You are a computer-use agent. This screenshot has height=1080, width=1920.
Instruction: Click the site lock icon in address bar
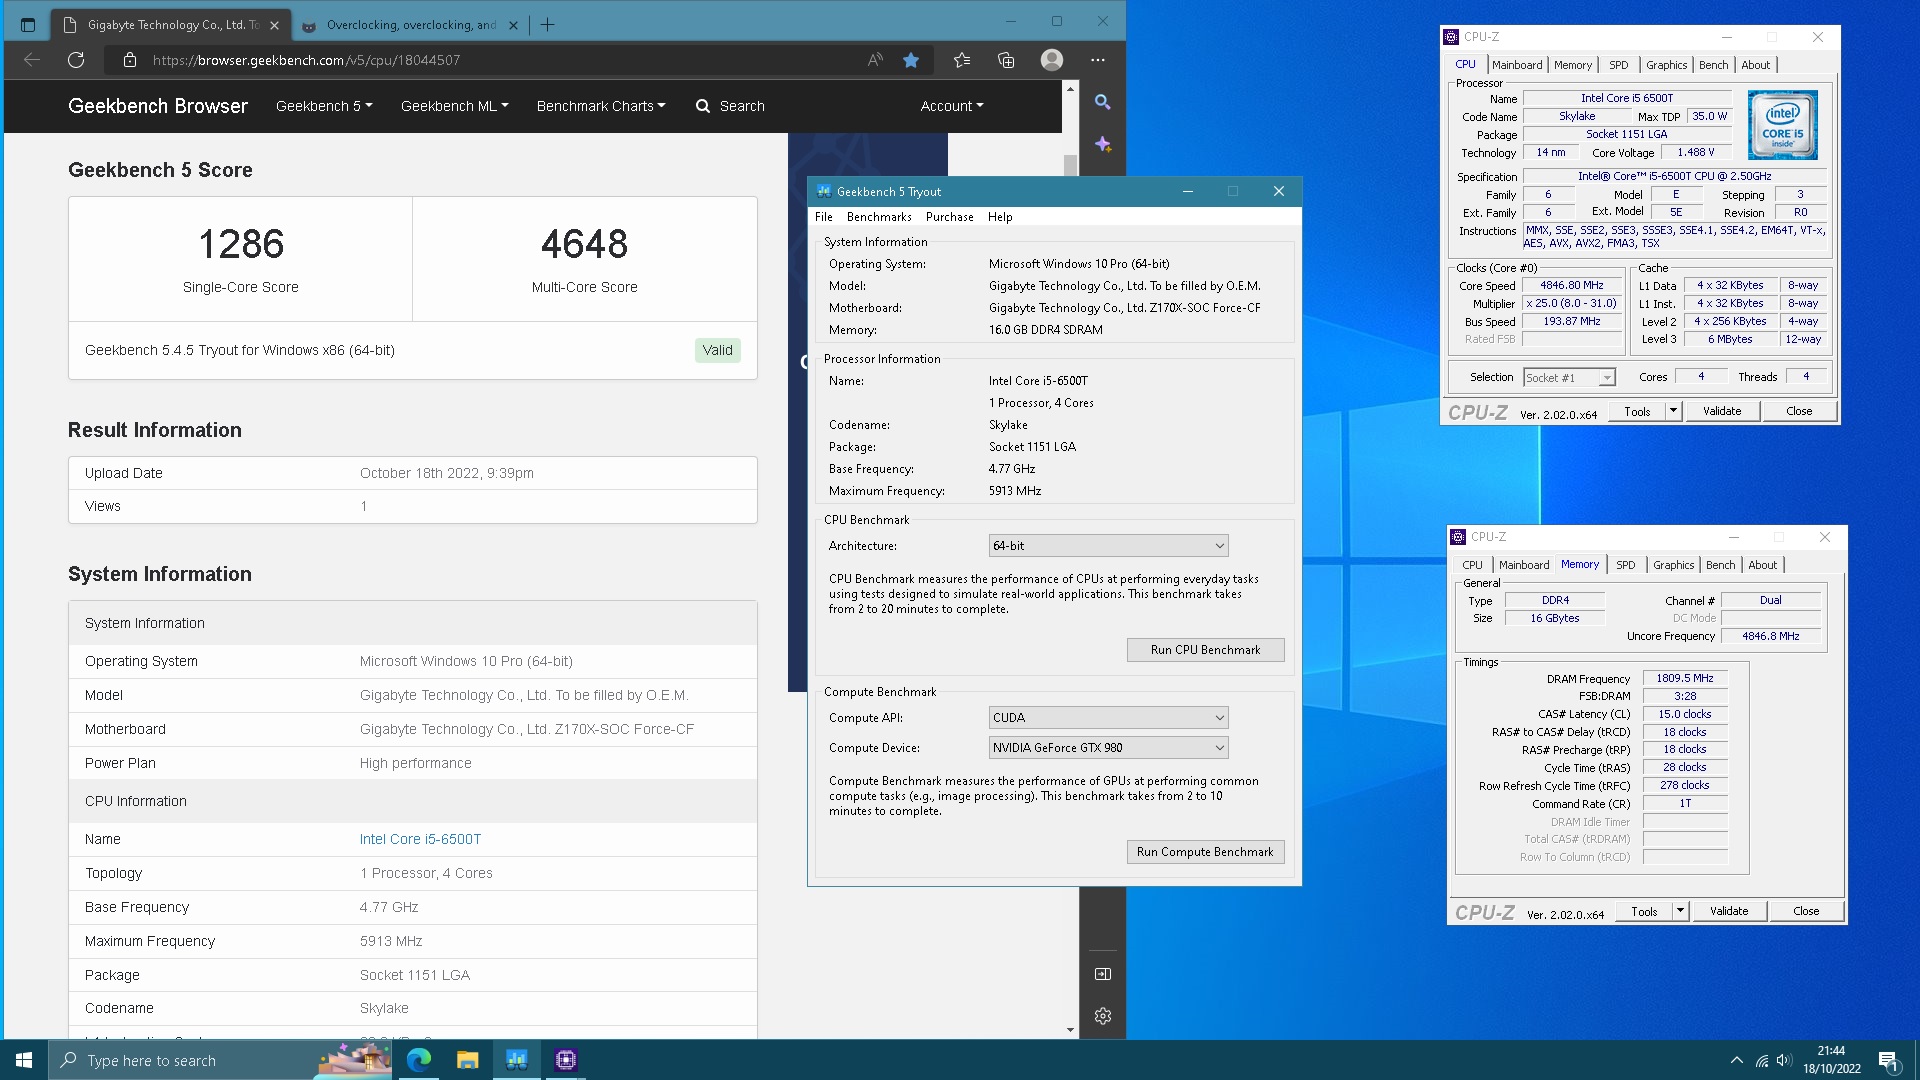click(129, 60)
